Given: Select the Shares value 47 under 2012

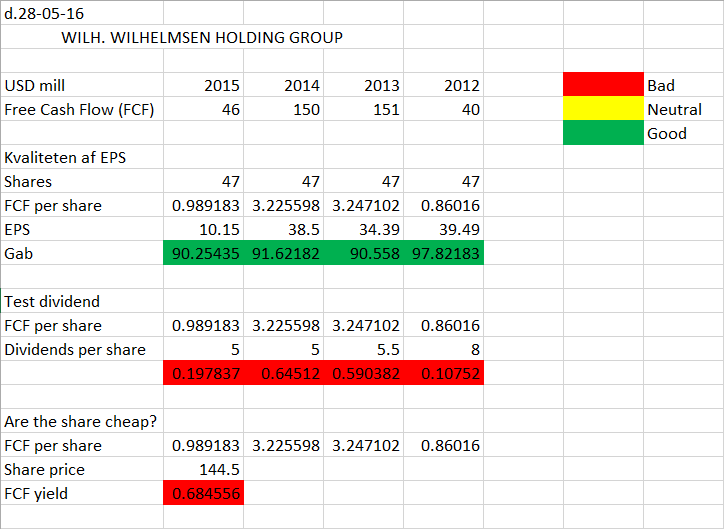Looking at the screenshot, I should (471, 181).
